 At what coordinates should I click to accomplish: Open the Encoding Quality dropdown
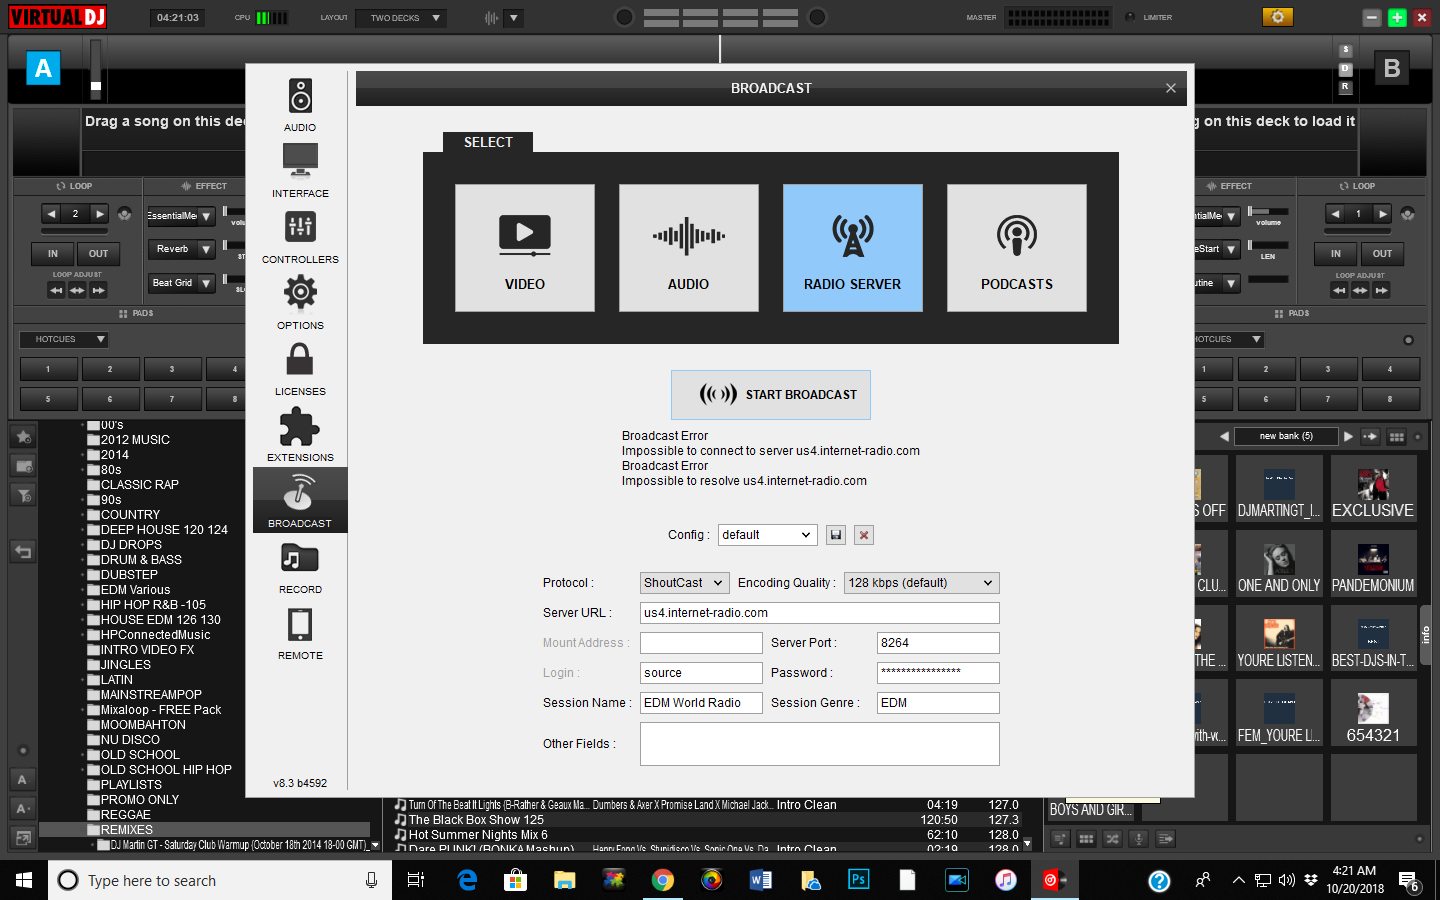[921, 583]
